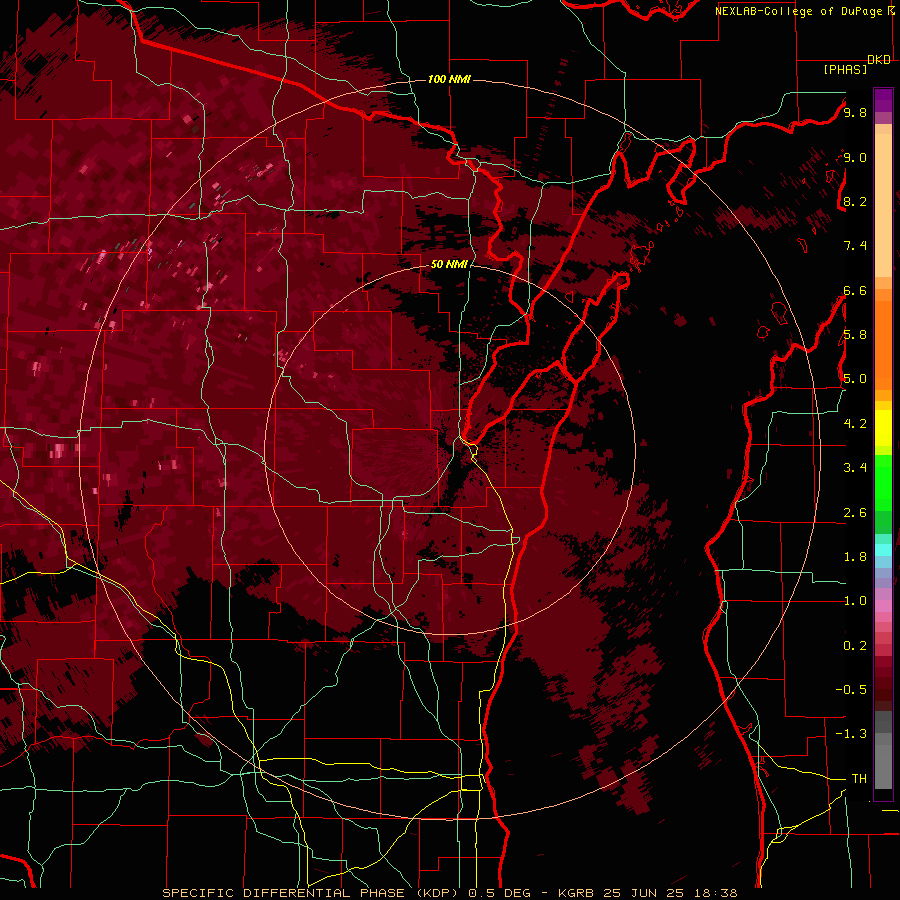Click the -1.3 value on the color scale
Viewport: 900px width, 900px height.
852,734
